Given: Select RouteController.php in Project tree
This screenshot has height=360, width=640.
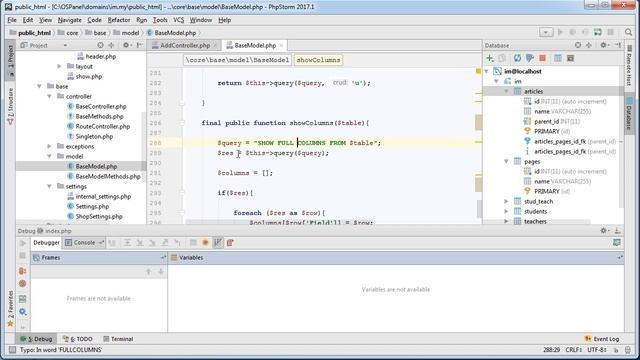Looking at the screenshot, I should coord(102,127).
